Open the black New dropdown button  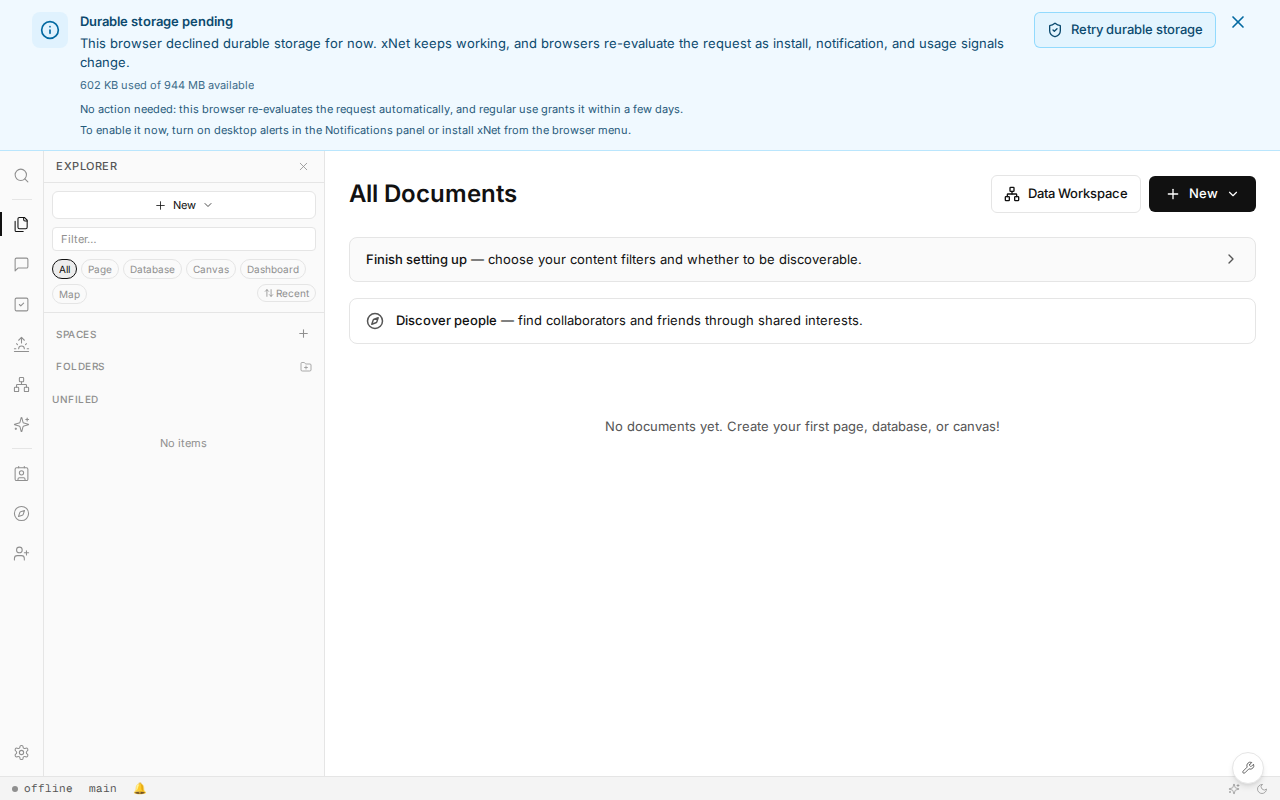click(1202, 194)
